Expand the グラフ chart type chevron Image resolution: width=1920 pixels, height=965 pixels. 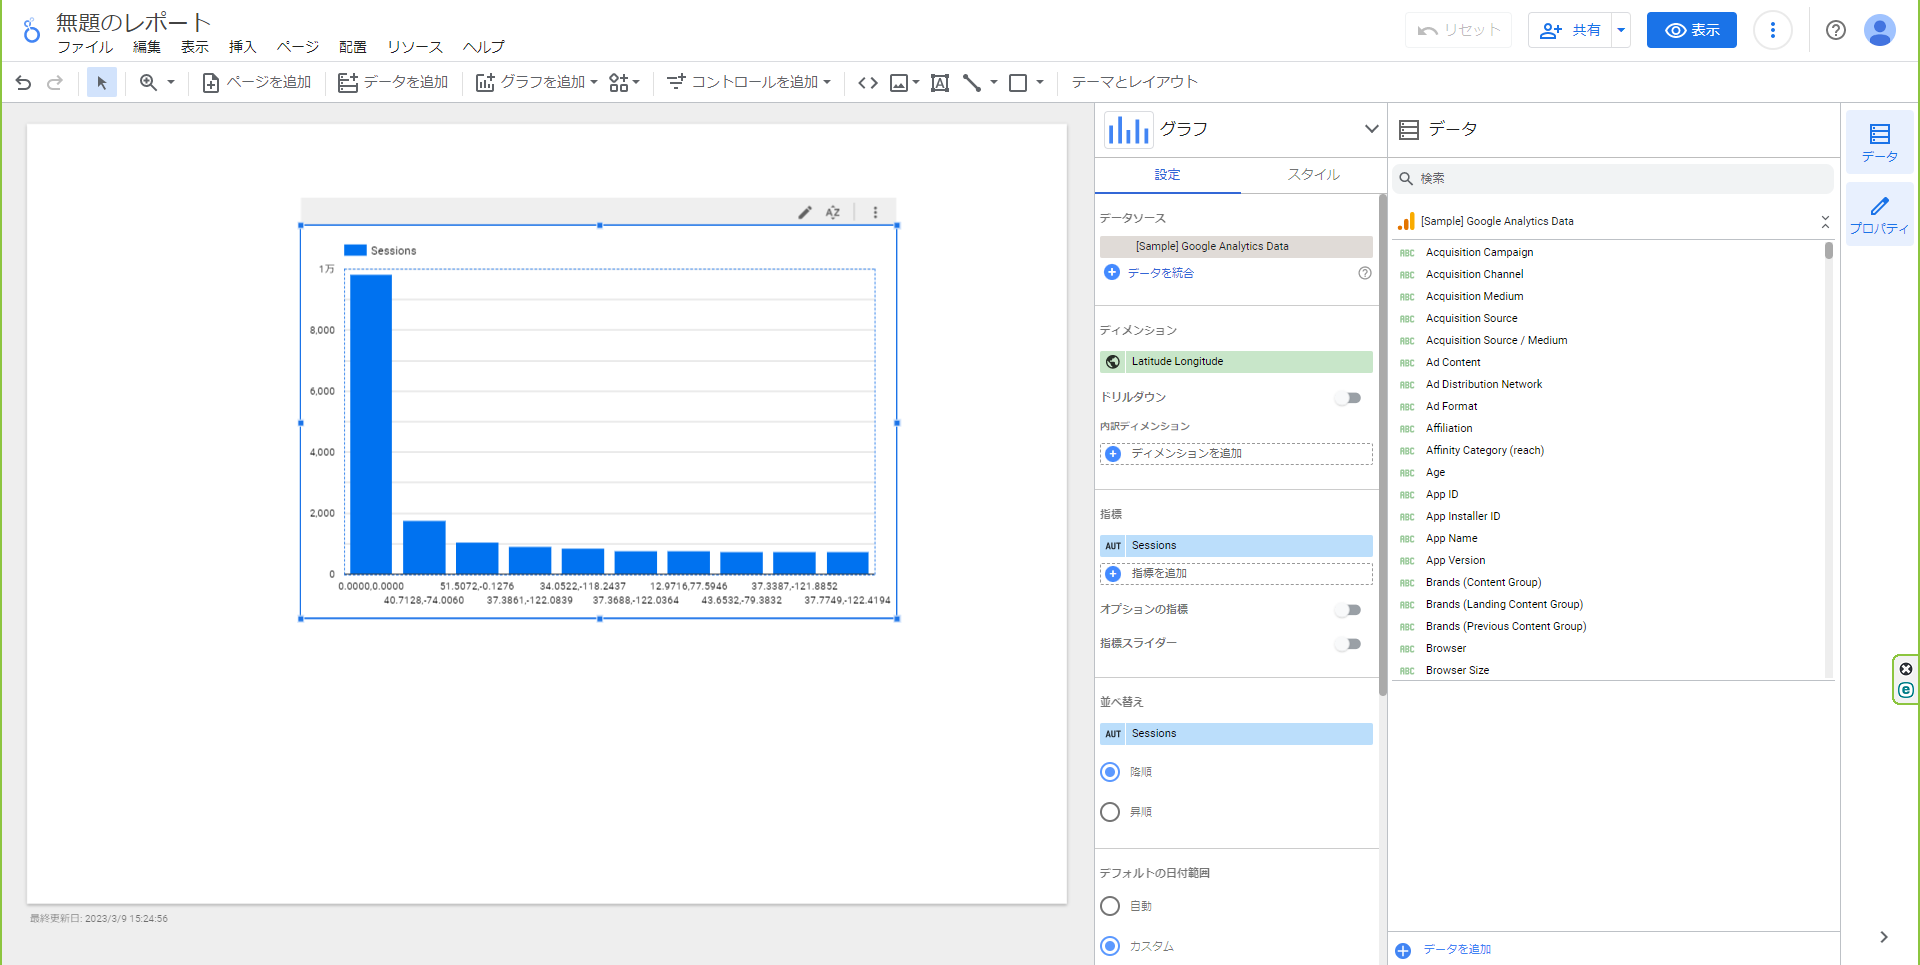[1371, 129]
